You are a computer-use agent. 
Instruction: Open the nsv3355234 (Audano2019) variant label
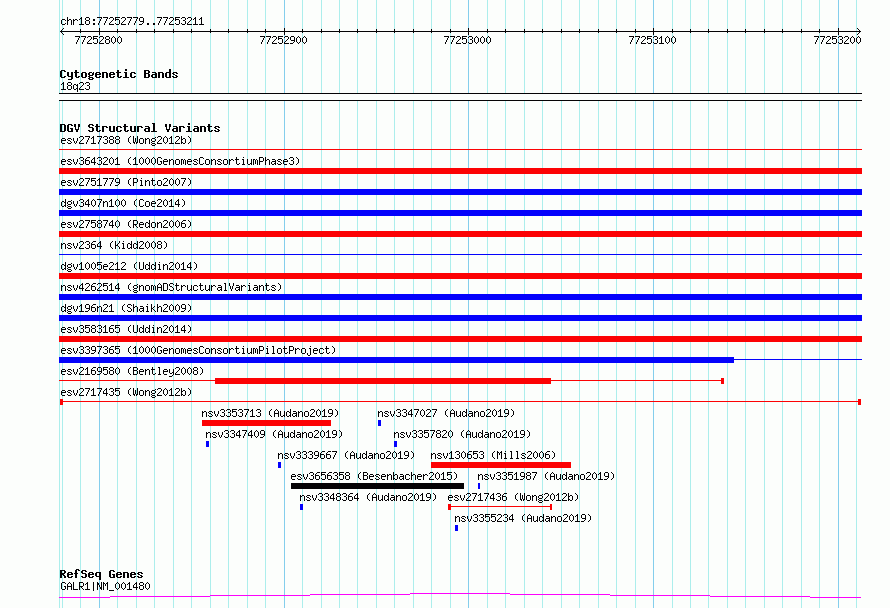coord(523,518)
